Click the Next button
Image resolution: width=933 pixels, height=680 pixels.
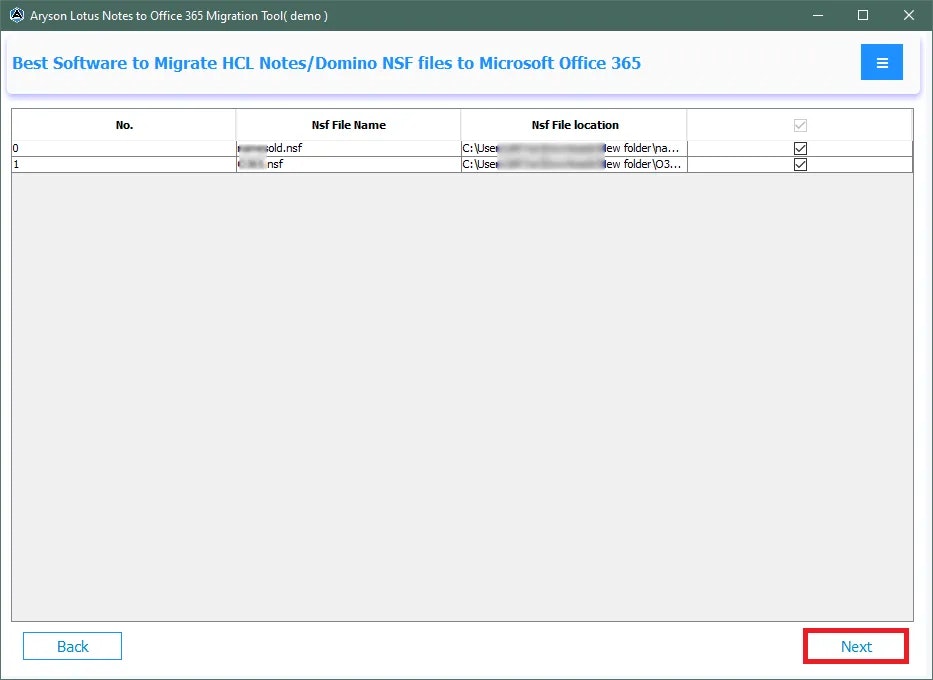pyautogui.click(x=856, y=646)
